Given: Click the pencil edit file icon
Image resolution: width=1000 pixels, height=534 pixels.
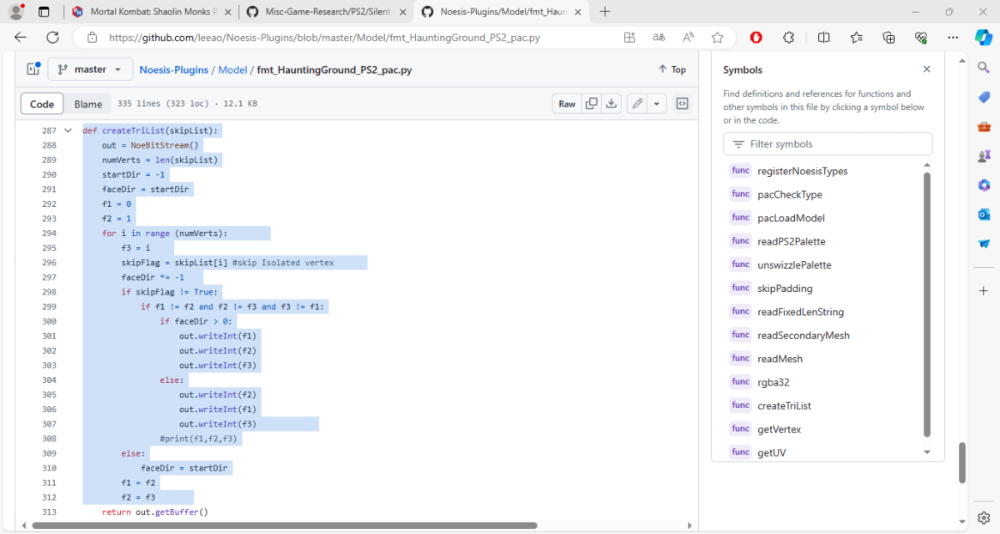Looking at the screenshot, I should (636, 104).
